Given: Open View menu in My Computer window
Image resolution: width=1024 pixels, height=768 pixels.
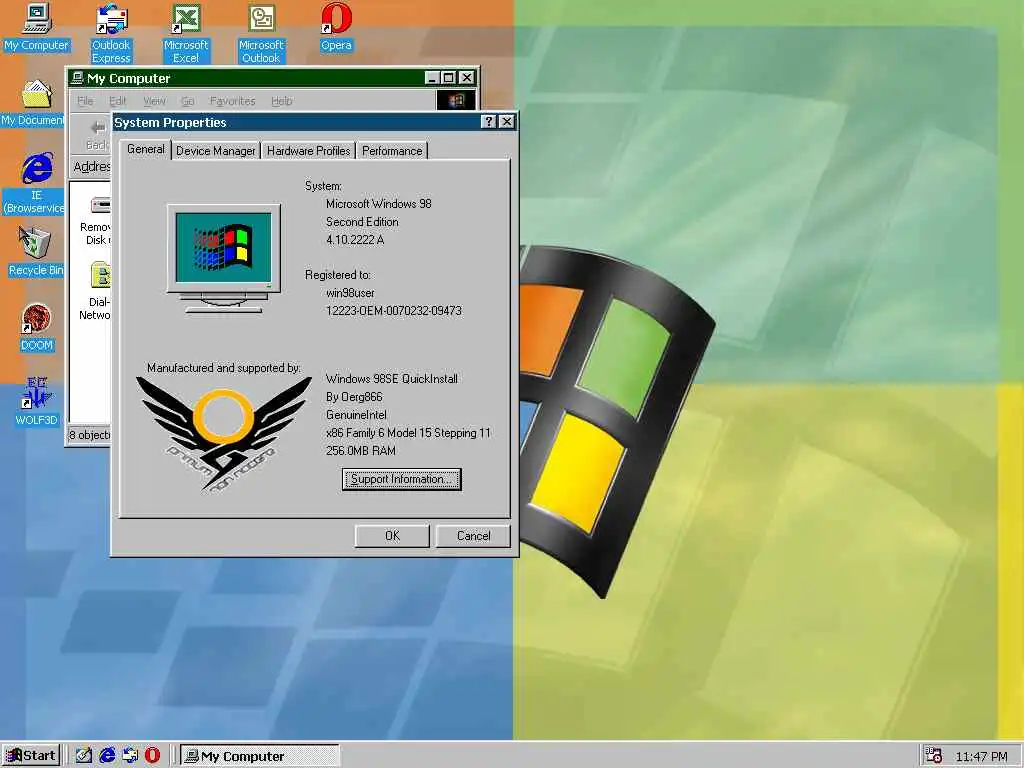Looking at the screenshot, I should pos(154,101).
